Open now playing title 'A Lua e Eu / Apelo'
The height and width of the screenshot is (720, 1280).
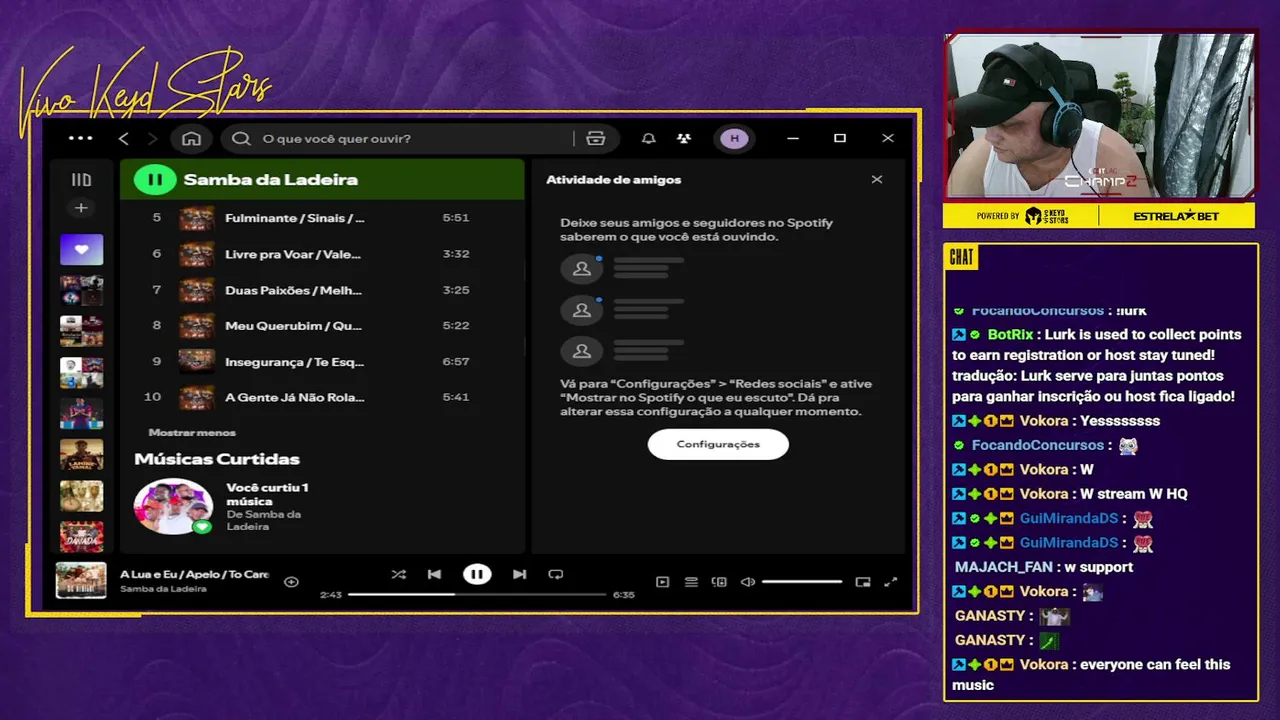195,574
